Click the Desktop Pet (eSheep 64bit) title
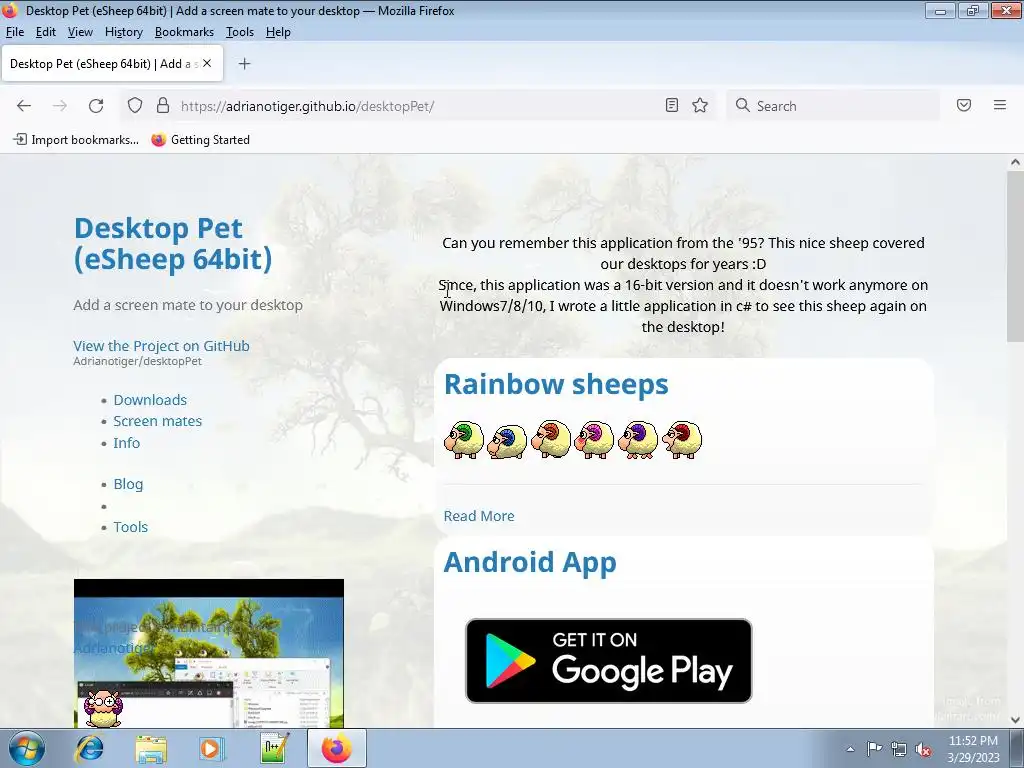Image resolution: width=1024 pixels, height=768 pixels. (173, 244)
